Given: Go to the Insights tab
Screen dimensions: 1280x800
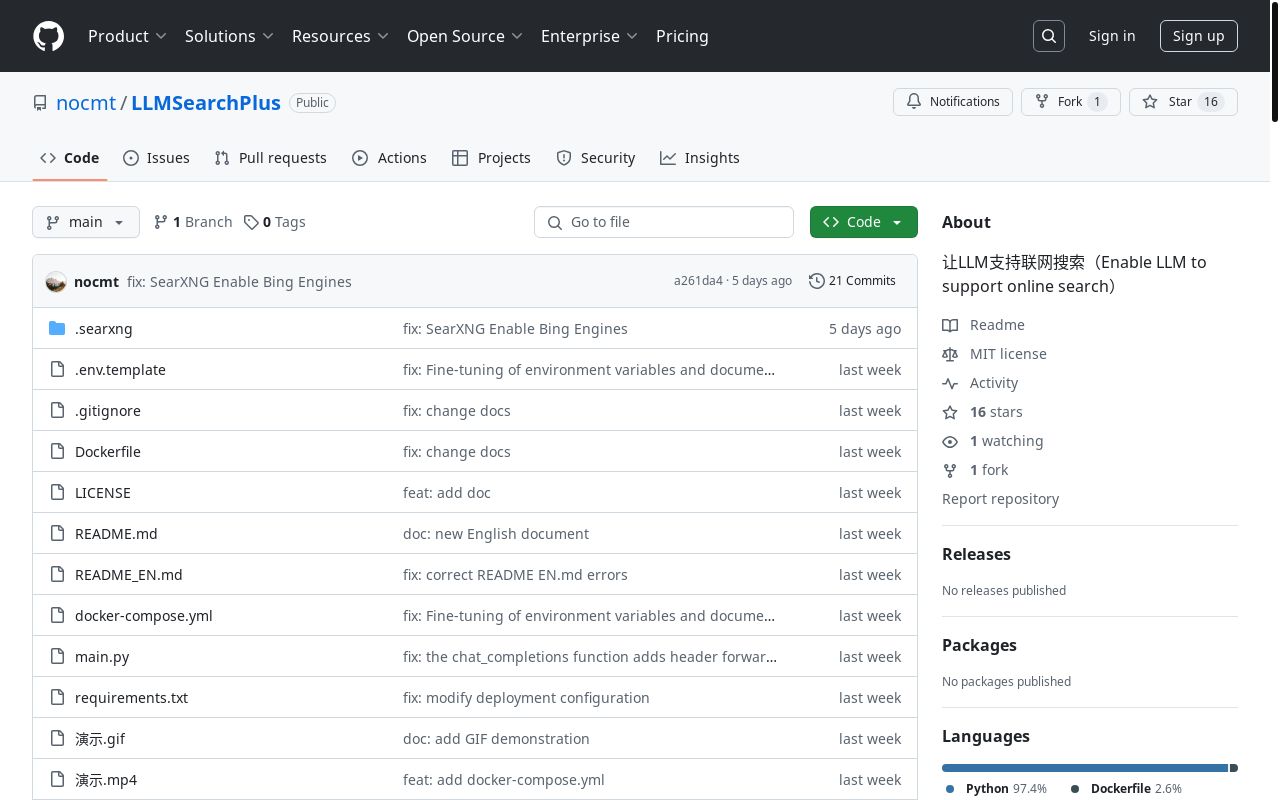Looking at the screenshot, I should [x=700, y=158].
